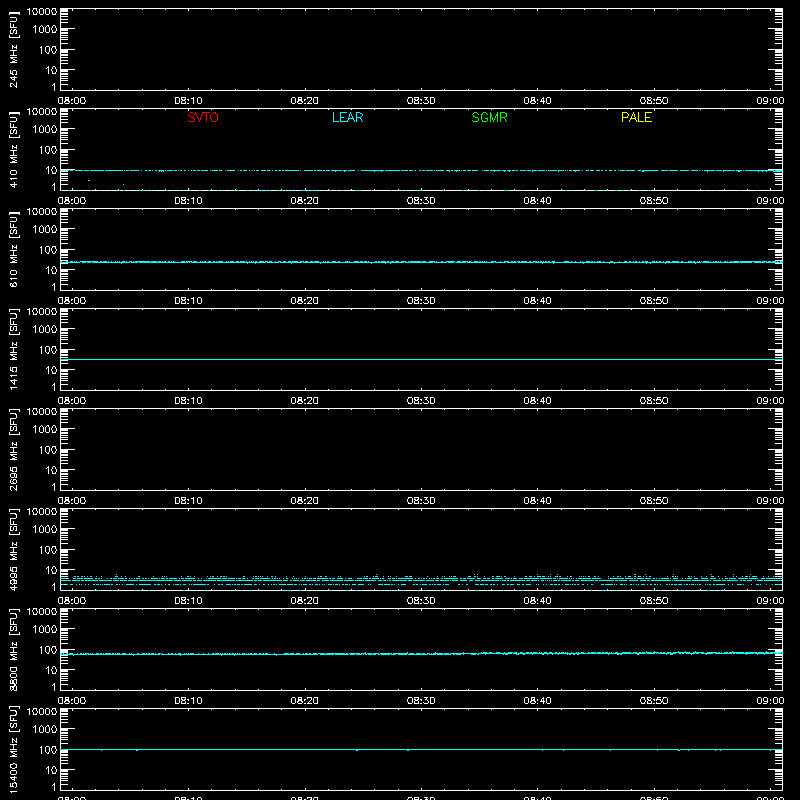This screenshot has height=800, width=800.
Task: Click the 100 tick label of 610 MHz panel
Action: (x=48, y=250)
